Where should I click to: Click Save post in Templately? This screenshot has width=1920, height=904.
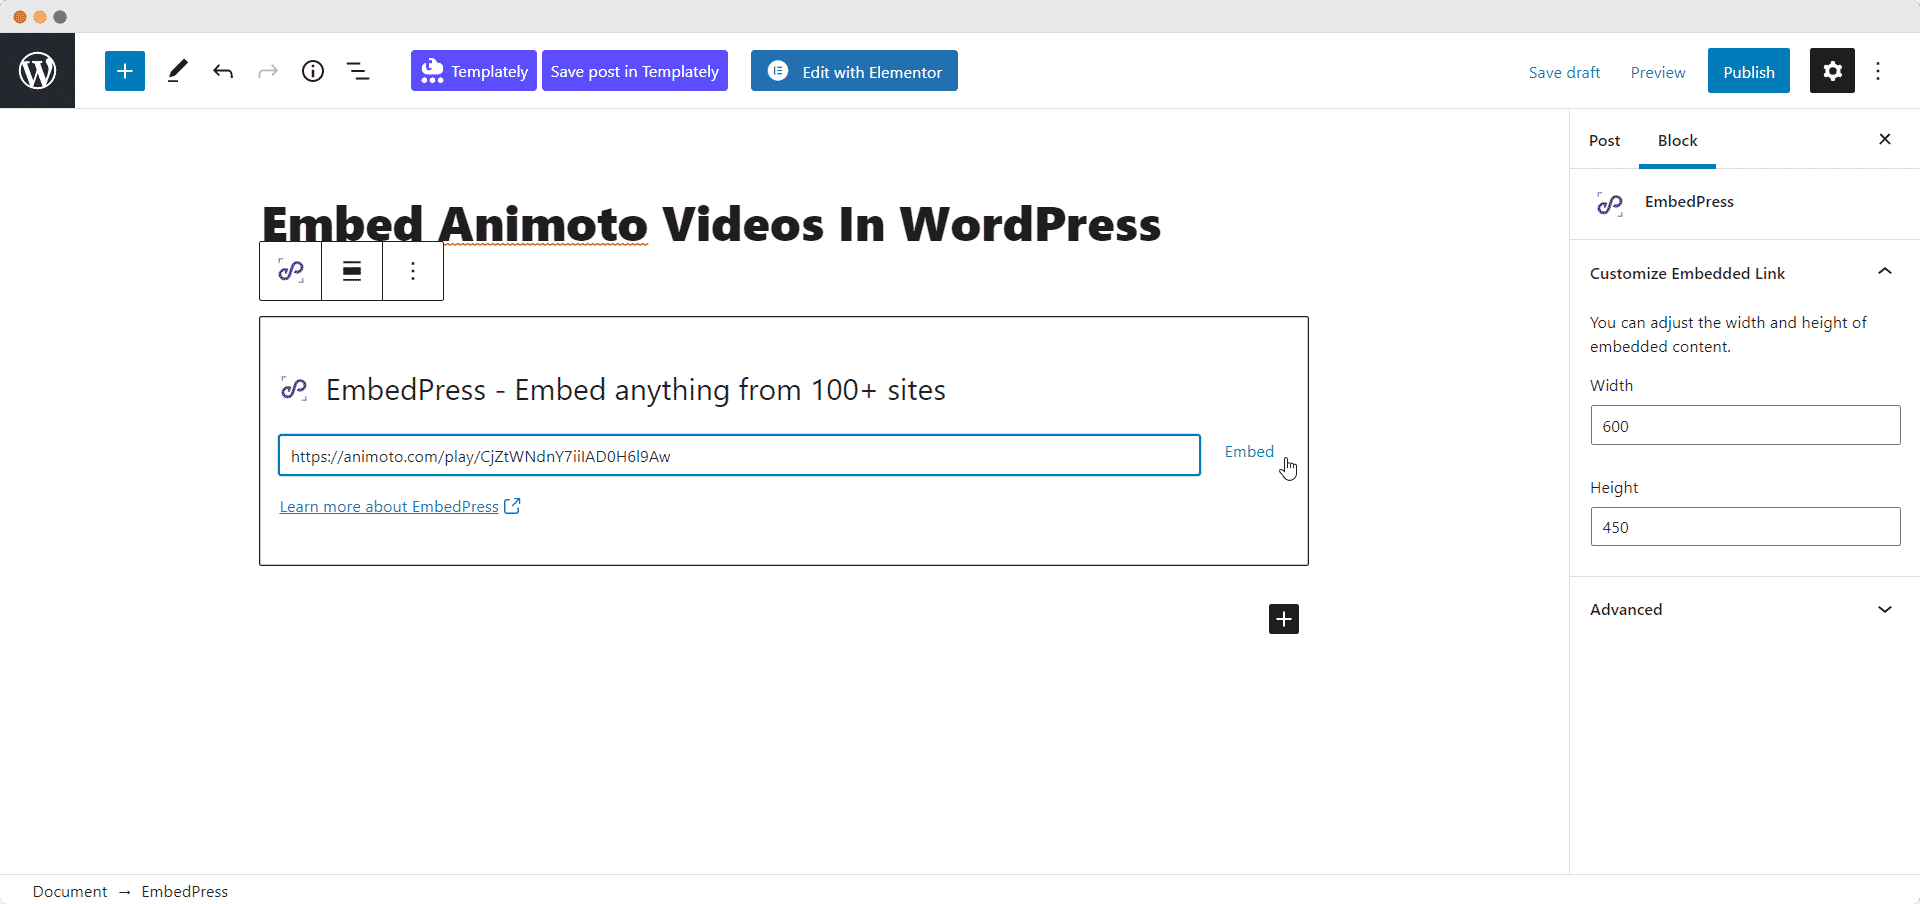(x=635, y=71)
